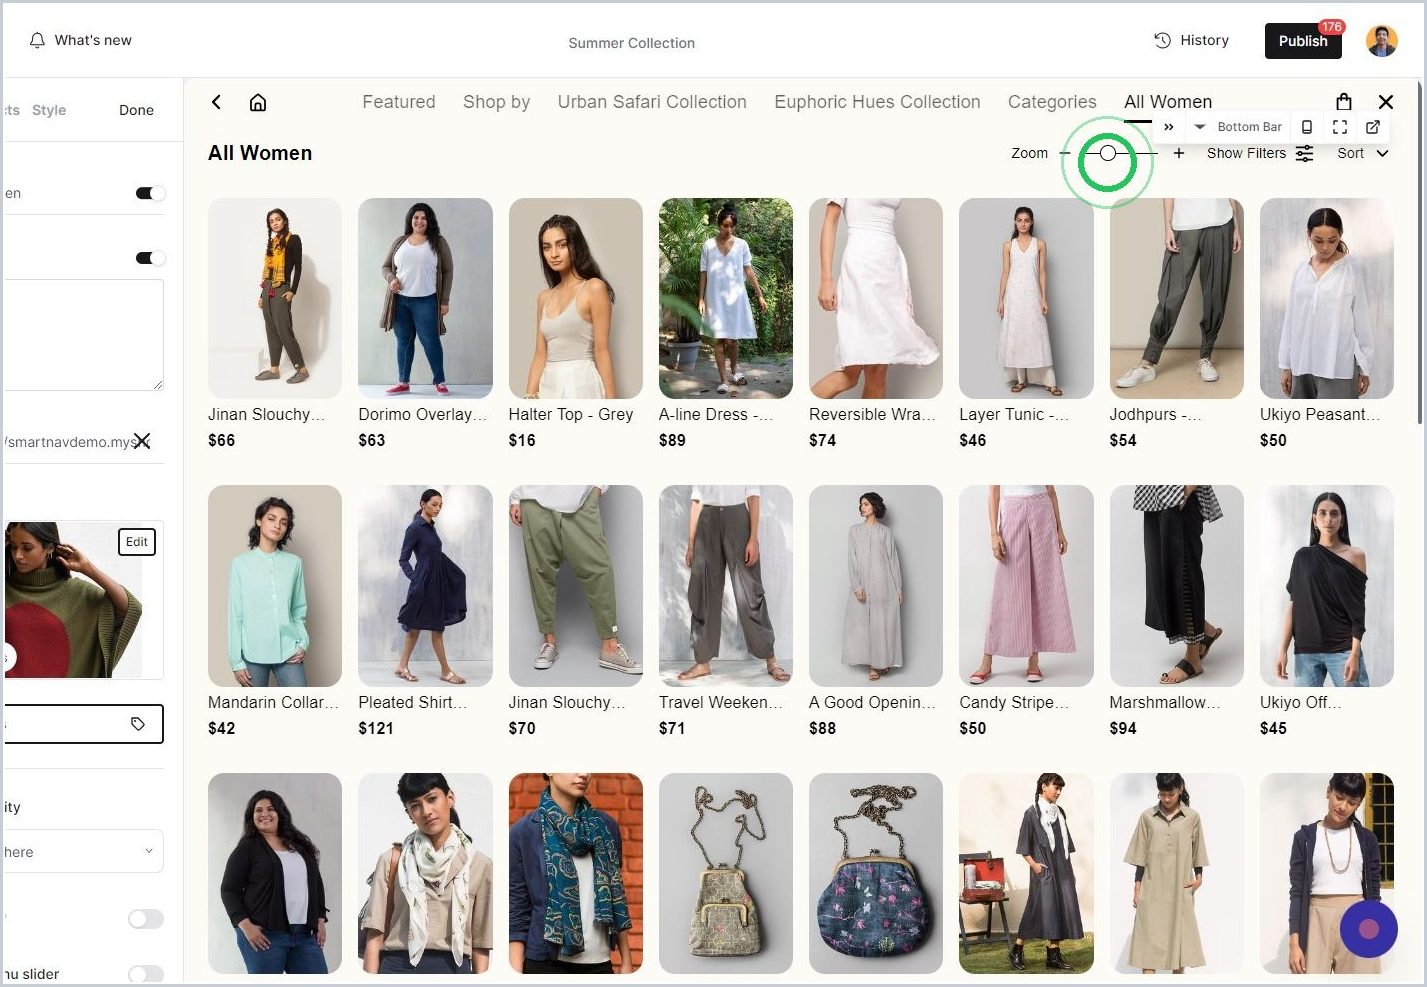Image resolution: width=1427 pixels, height=987 pixels.
Task: Expand the Sort dropdown
Action: pyautogui.click(x=1363, y=153)
